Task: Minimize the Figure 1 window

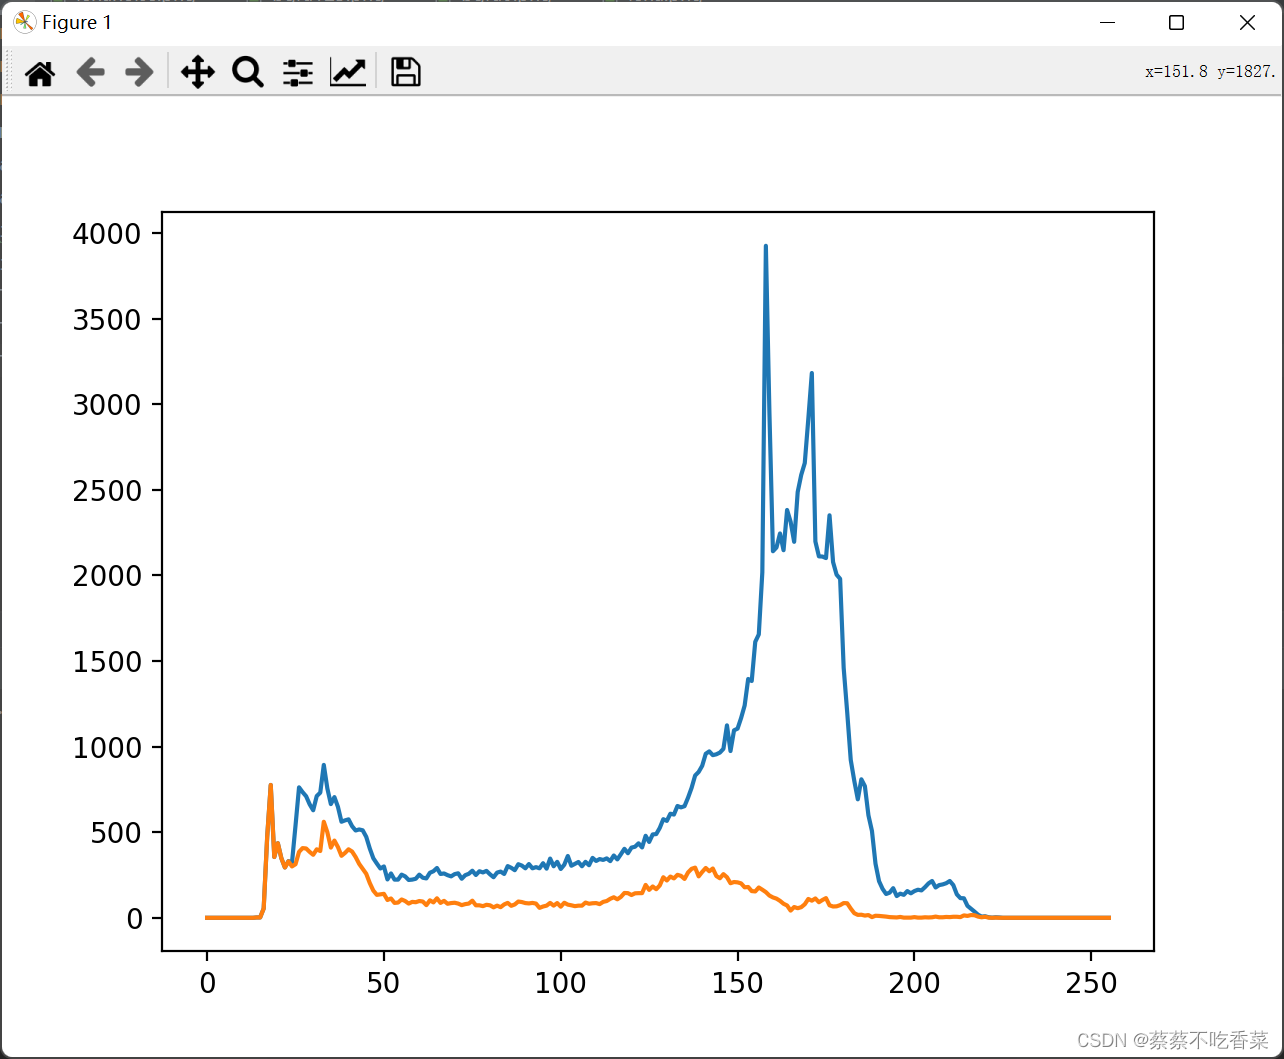Action: 1106,22
